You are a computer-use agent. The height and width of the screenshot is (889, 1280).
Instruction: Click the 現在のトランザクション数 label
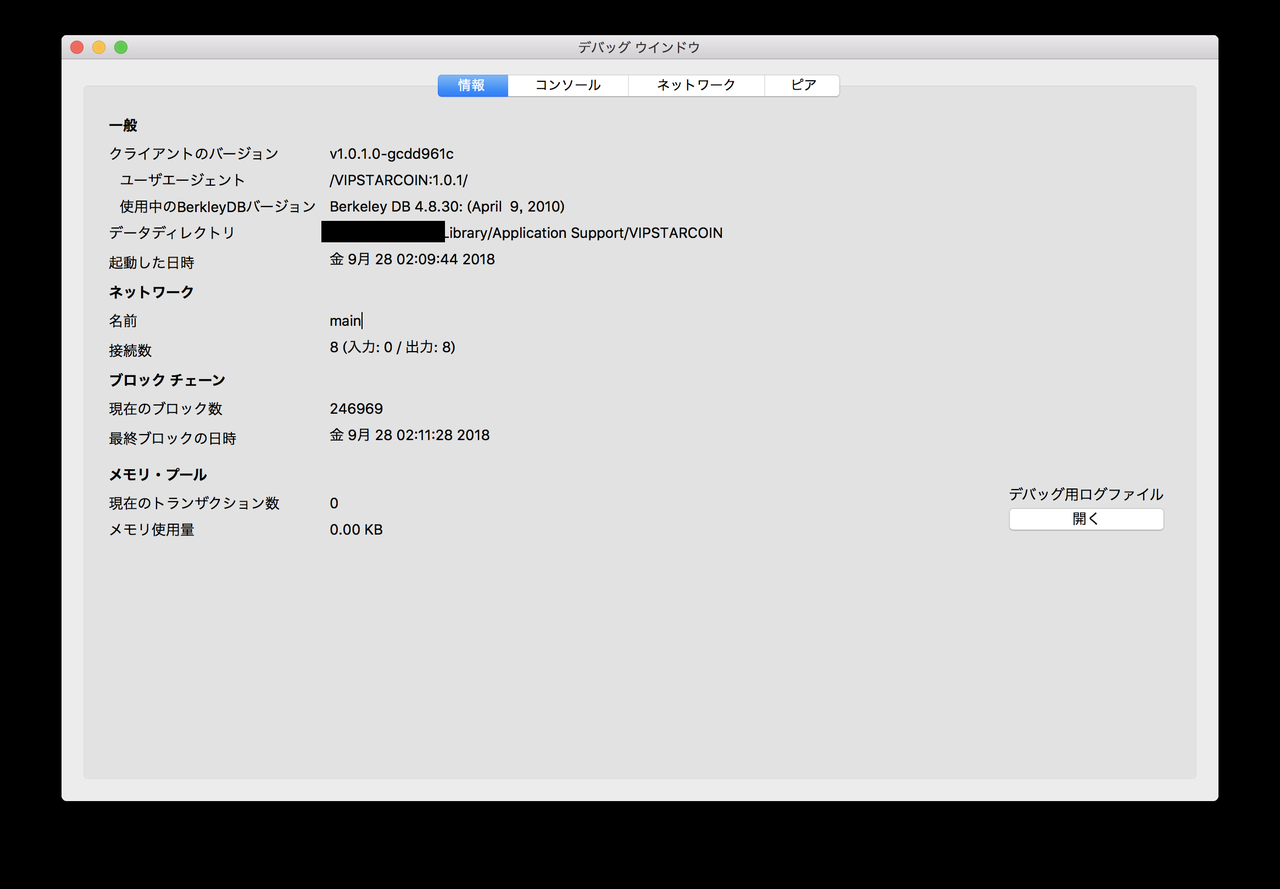(x=194, y=504)
